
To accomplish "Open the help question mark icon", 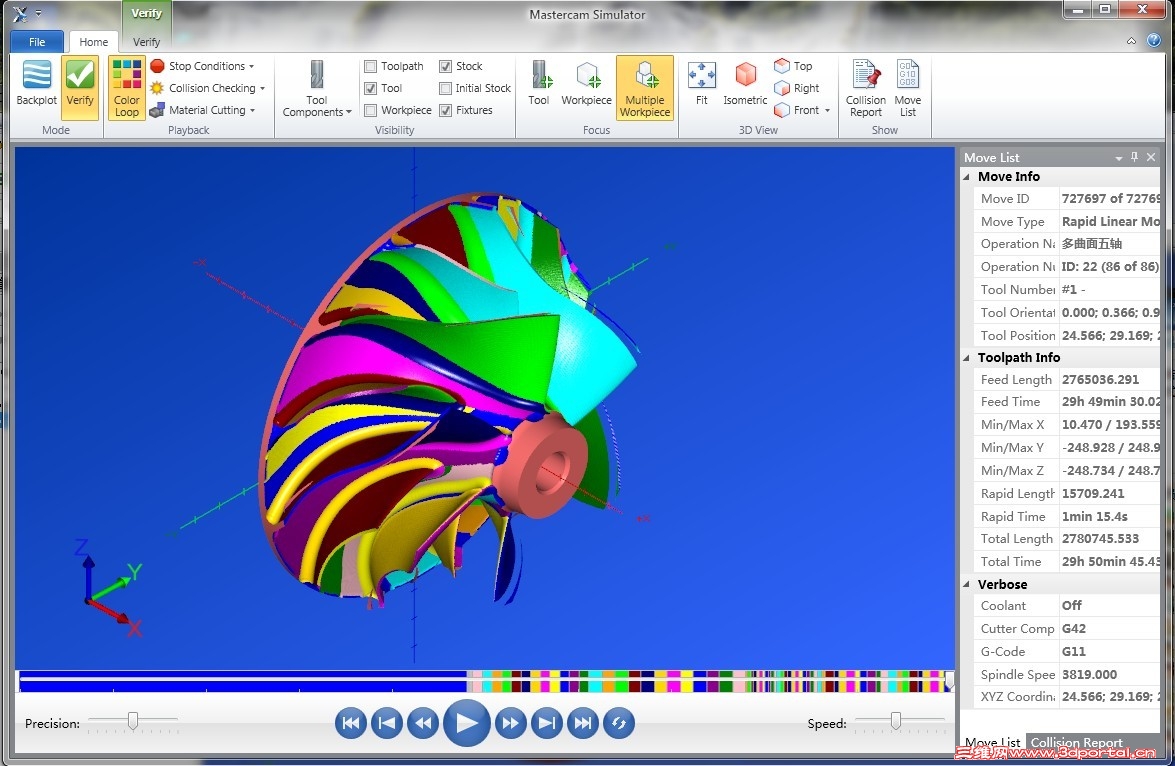I will coord(1154,40).
